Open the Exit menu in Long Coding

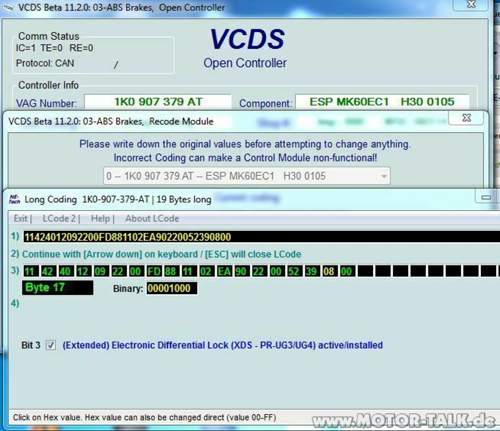coord(20,219)
